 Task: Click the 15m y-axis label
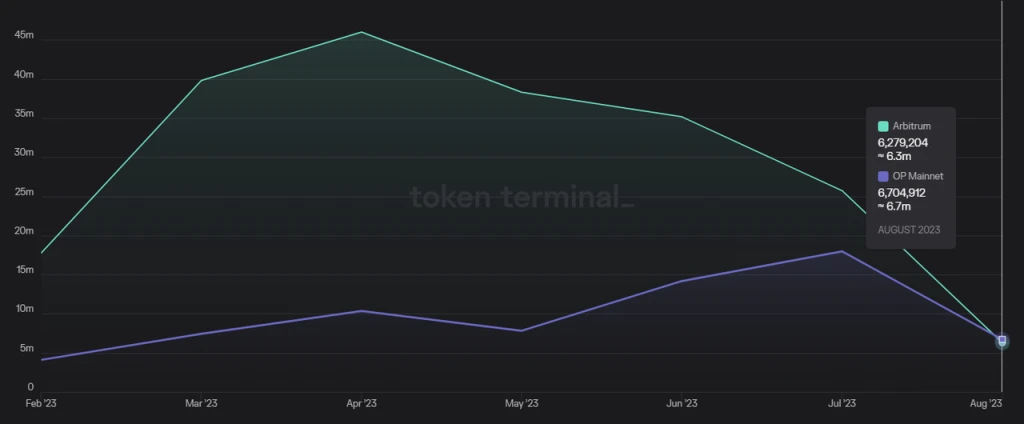(24, 269)
